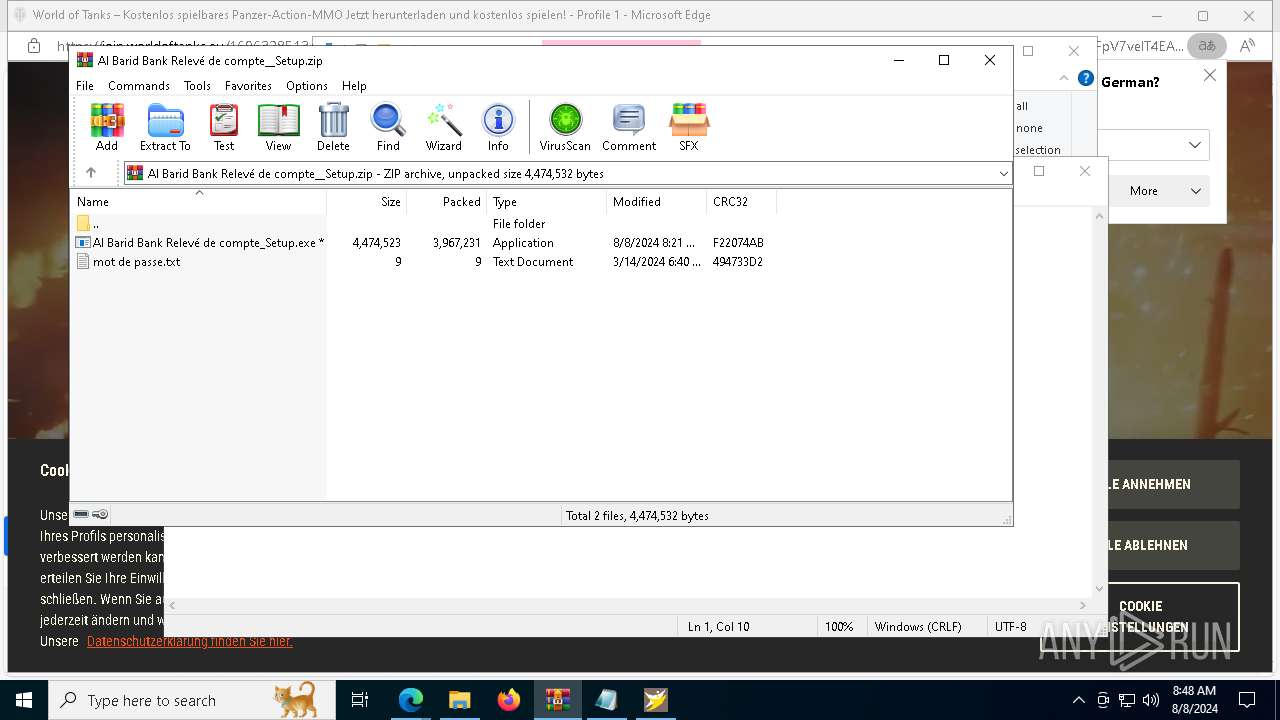Sort by the Size column header

[x=367, y=202]
